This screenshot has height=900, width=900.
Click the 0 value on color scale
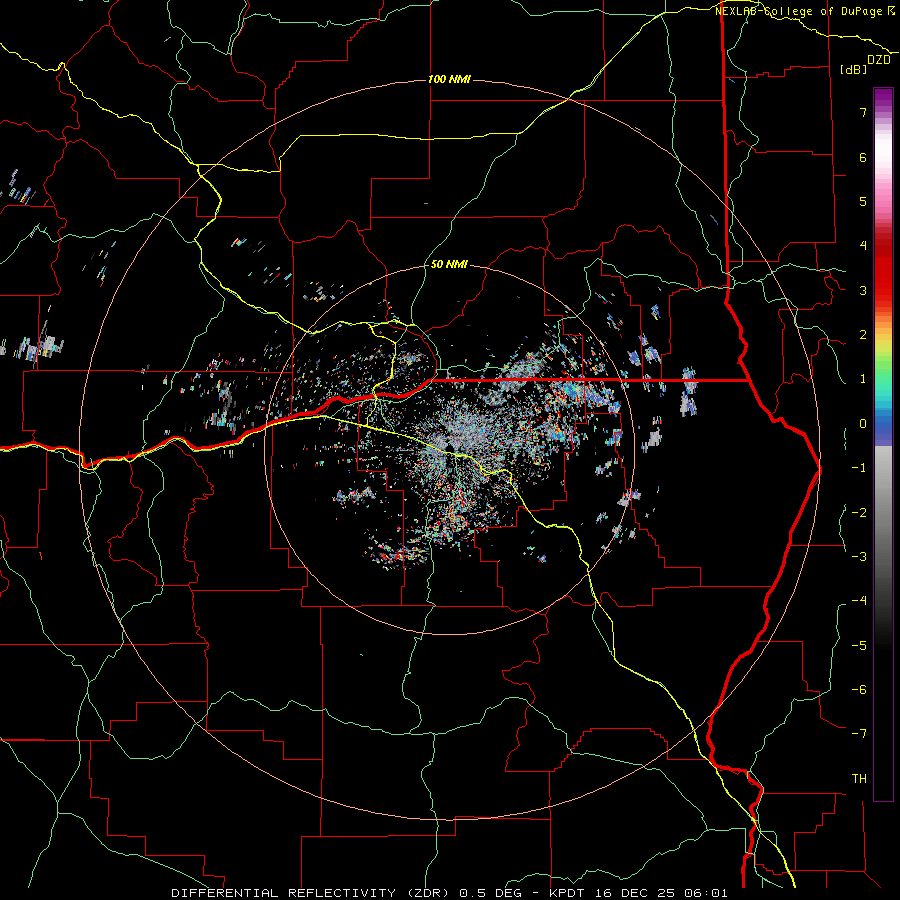click(x=863, y=424)
